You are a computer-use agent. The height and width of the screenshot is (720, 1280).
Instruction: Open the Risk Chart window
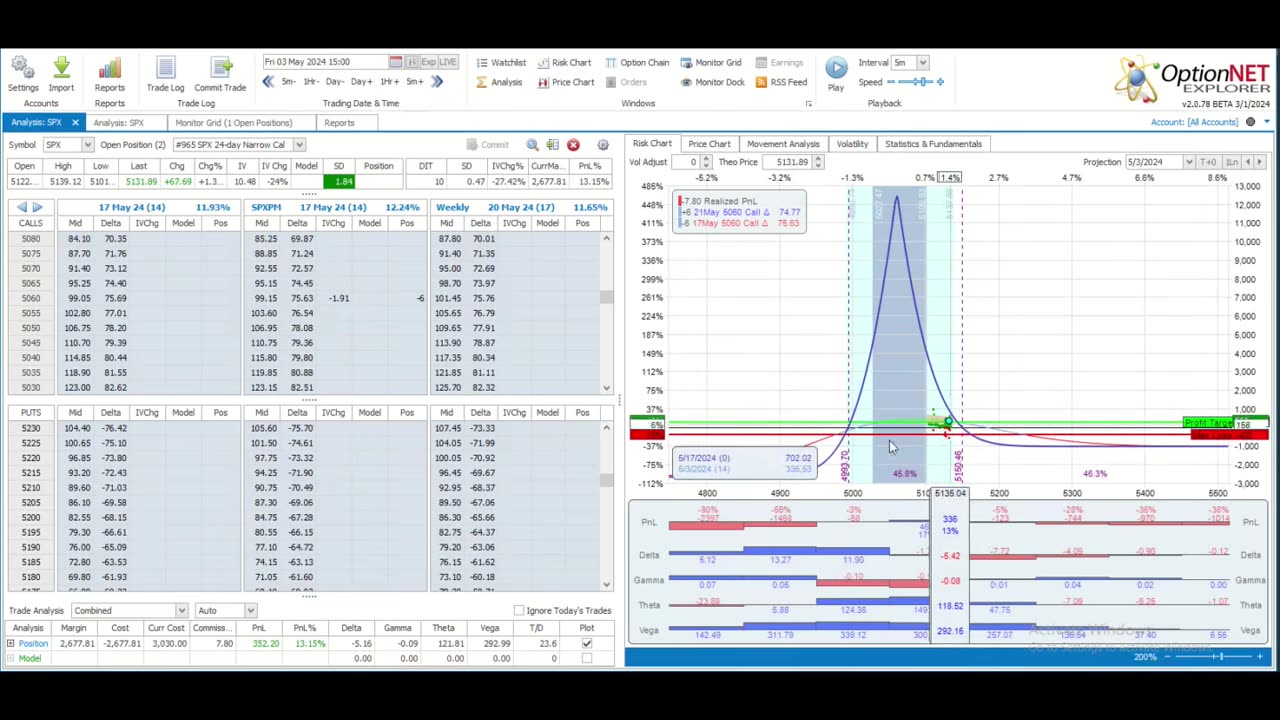564,63
